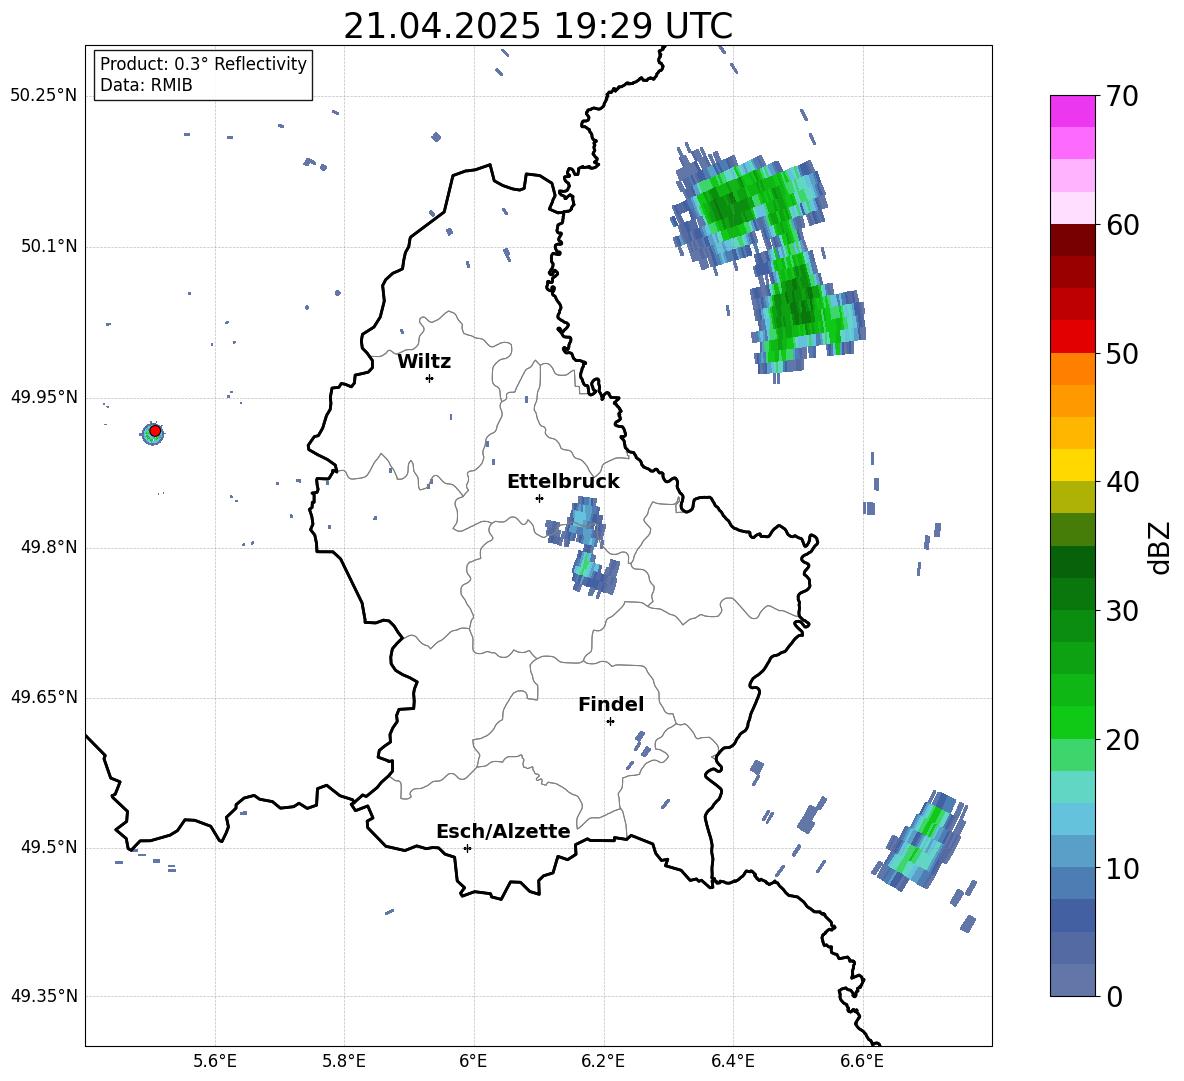Click the colorbar value 70 label
This screenshot has width=1184, height=1081.
click(1122, 97)
